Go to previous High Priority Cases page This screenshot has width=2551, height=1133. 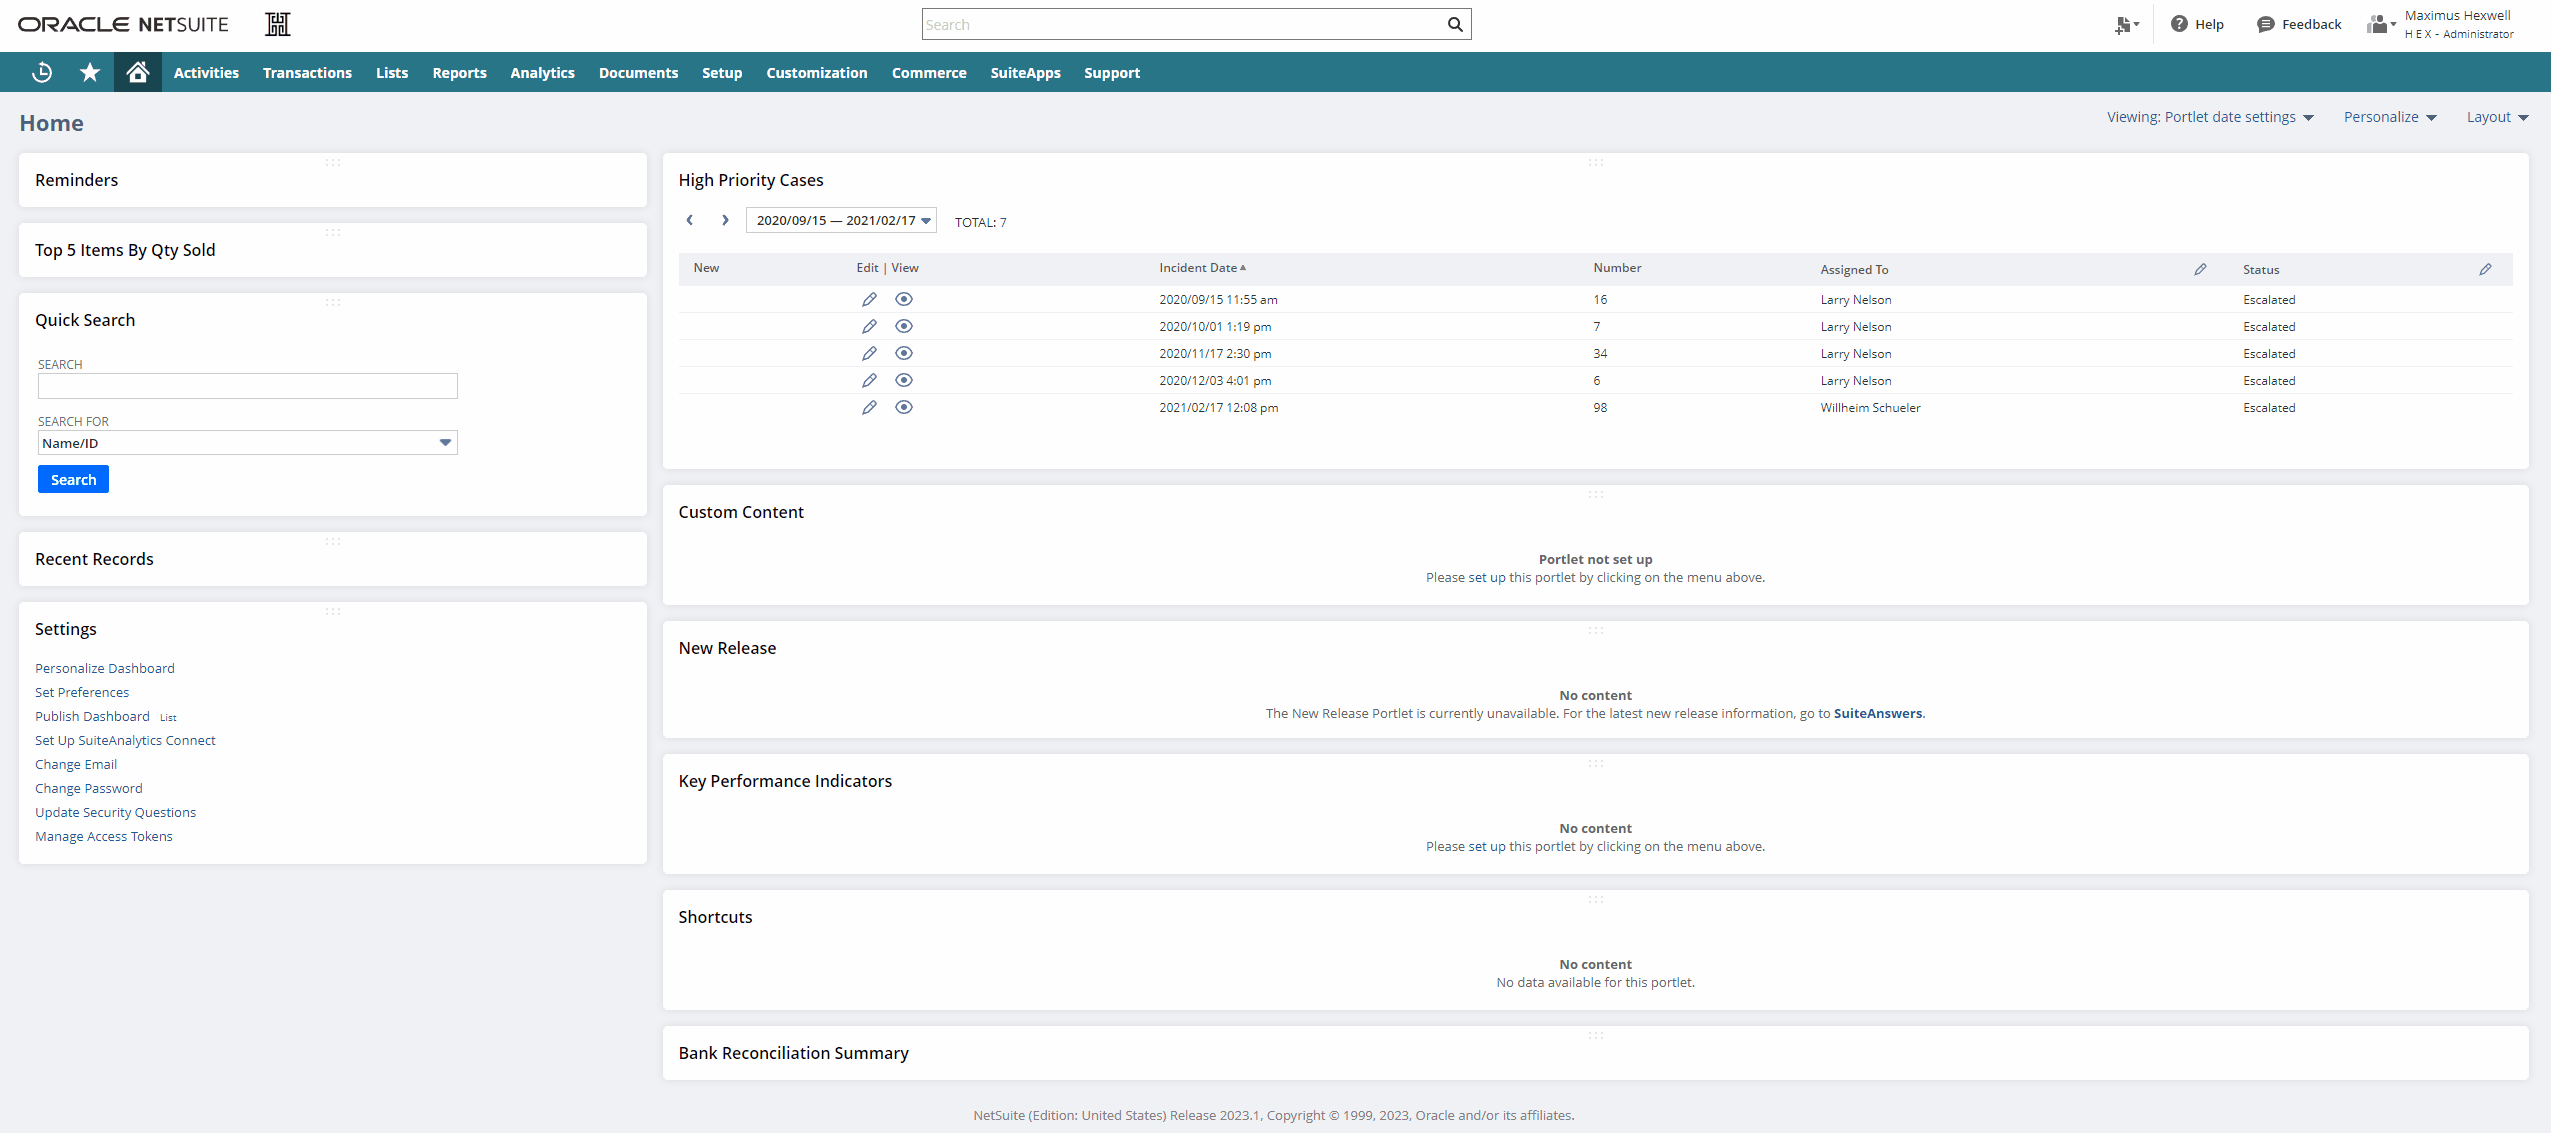690,220
